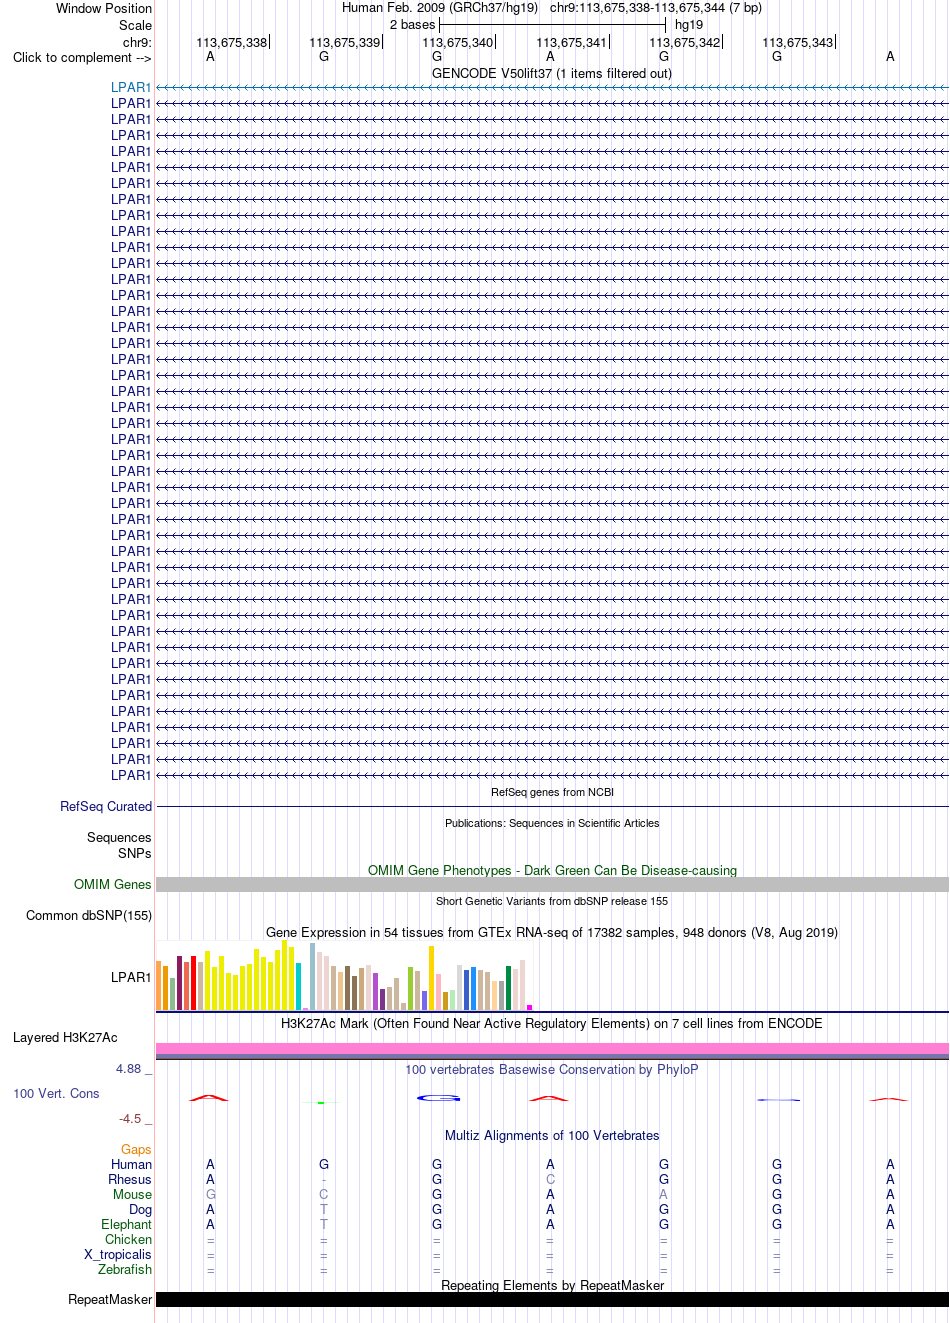The height and width of the screenshot is (1323, 950).
Task: Click the T base in the Dog row
Action: (x=324, y=1210)
